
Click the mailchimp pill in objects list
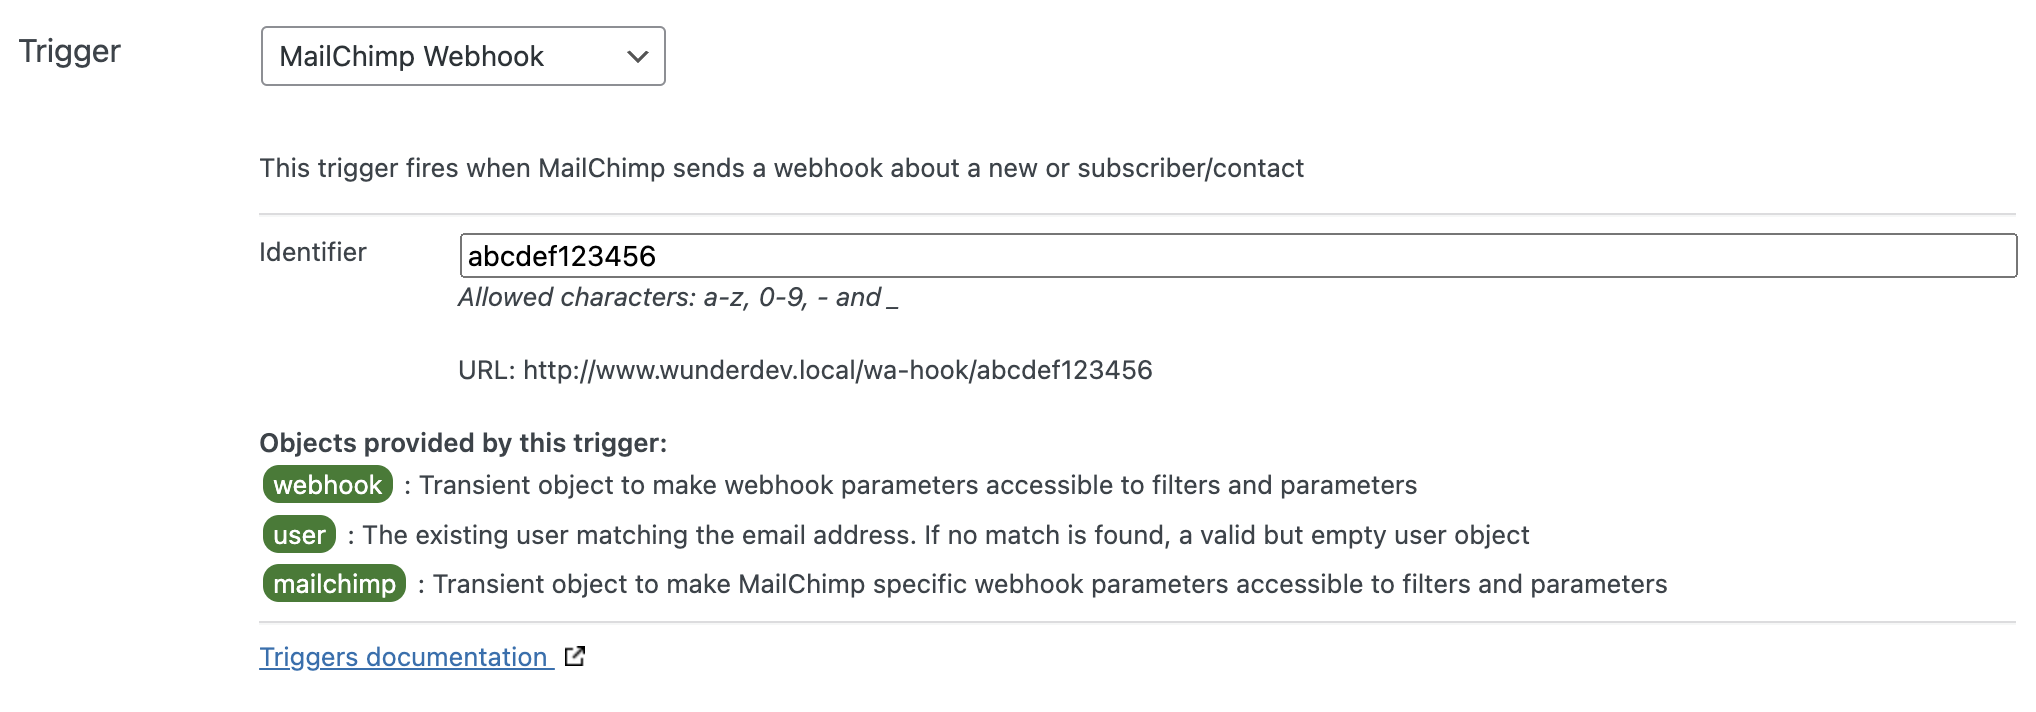(334, 584)
